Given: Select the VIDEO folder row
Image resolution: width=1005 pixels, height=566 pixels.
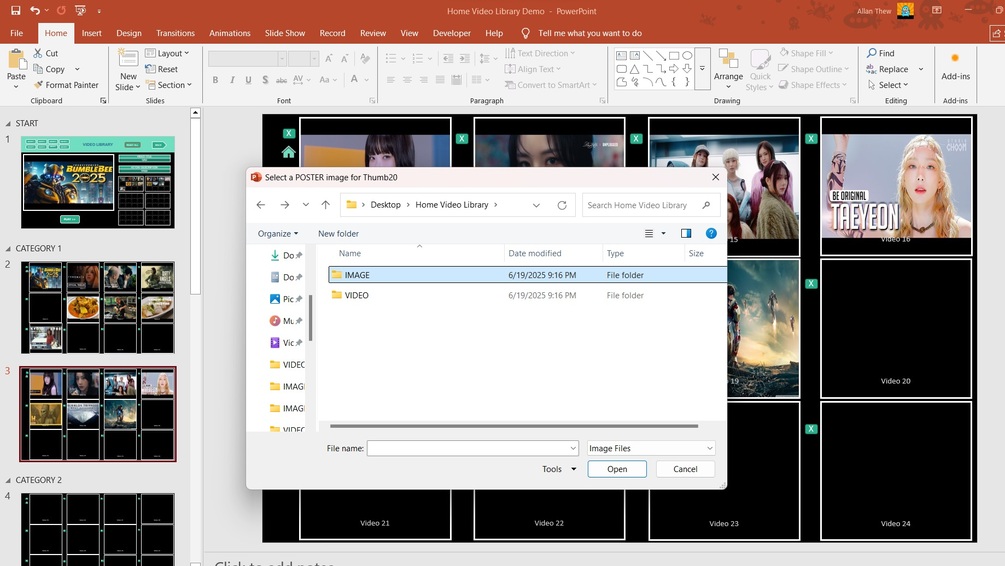Looking at the screenshot, I should (527, 295).
